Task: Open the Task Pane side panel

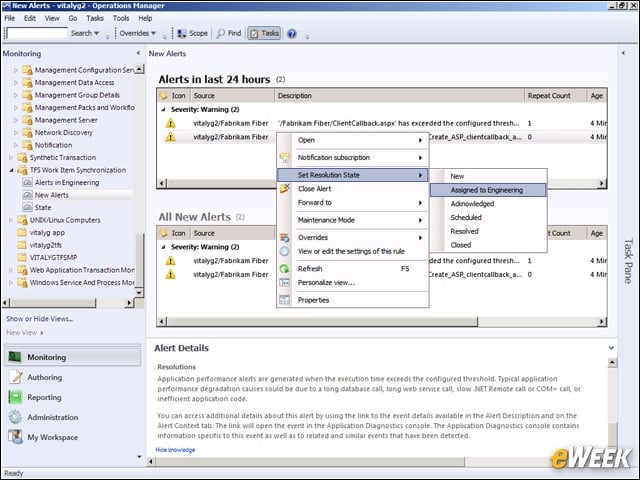Action: click(629, 261)
